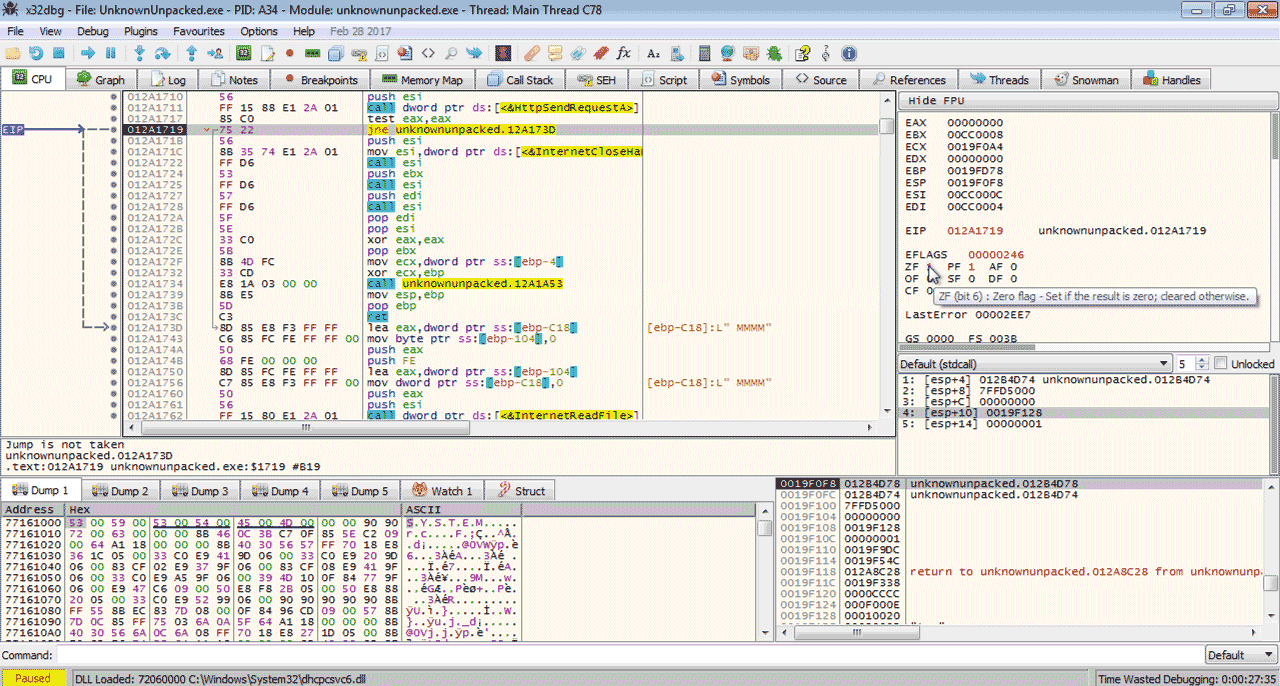Click the Step Into toolbar icon

coord(139,53)
